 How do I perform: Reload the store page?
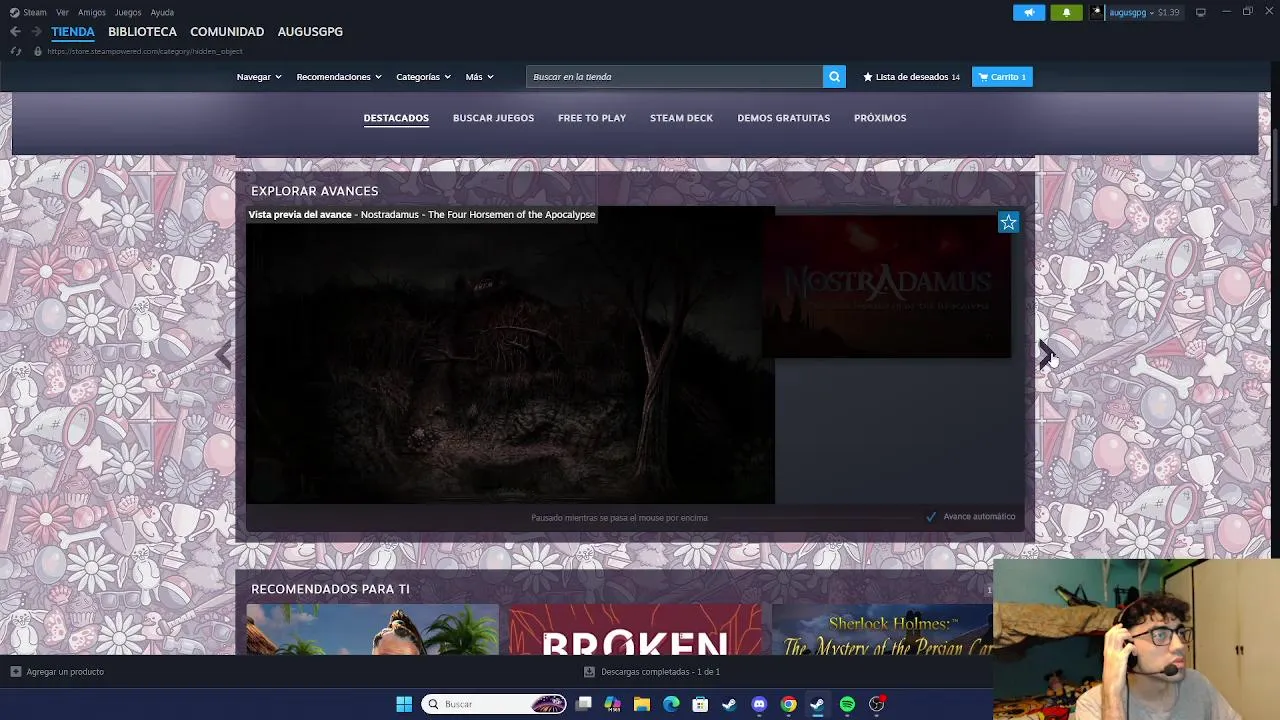(15, 51)
